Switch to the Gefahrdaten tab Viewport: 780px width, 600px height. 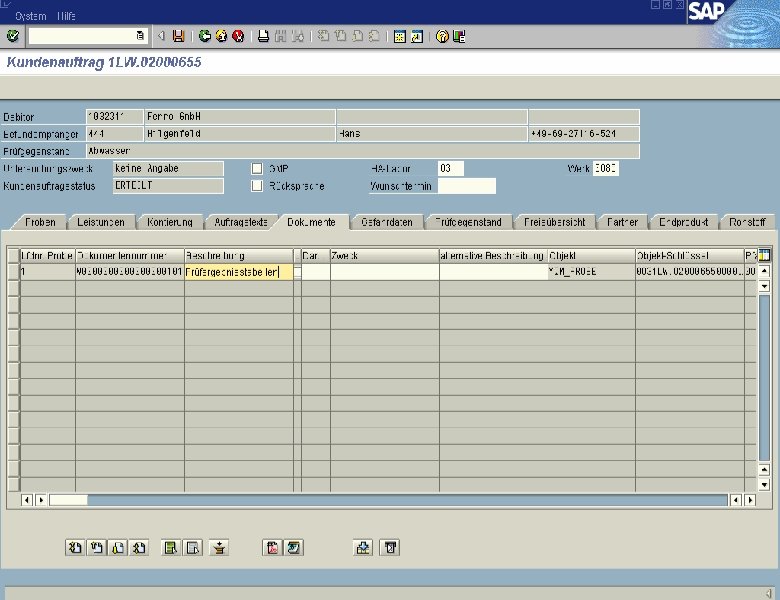[387, 222]
